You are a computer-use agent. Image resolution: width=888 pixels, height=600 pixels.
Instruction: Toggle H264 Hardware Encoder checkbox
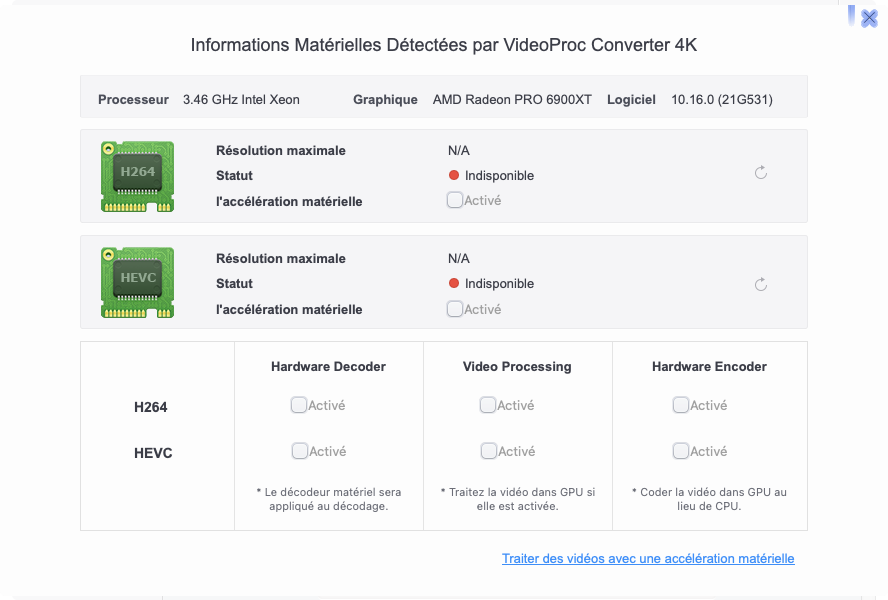coord(681,405)
